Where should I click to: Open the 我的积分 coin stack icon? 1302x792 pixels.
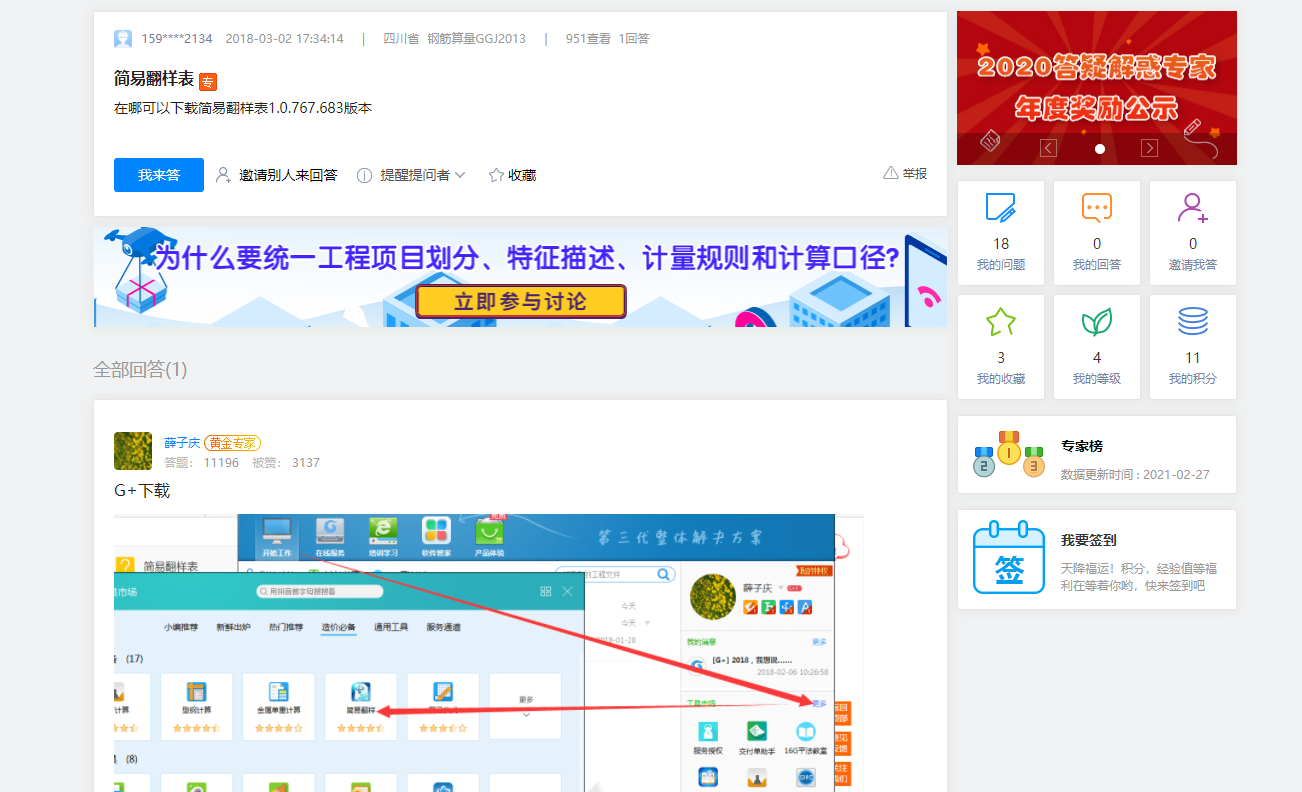point(1193,322)
